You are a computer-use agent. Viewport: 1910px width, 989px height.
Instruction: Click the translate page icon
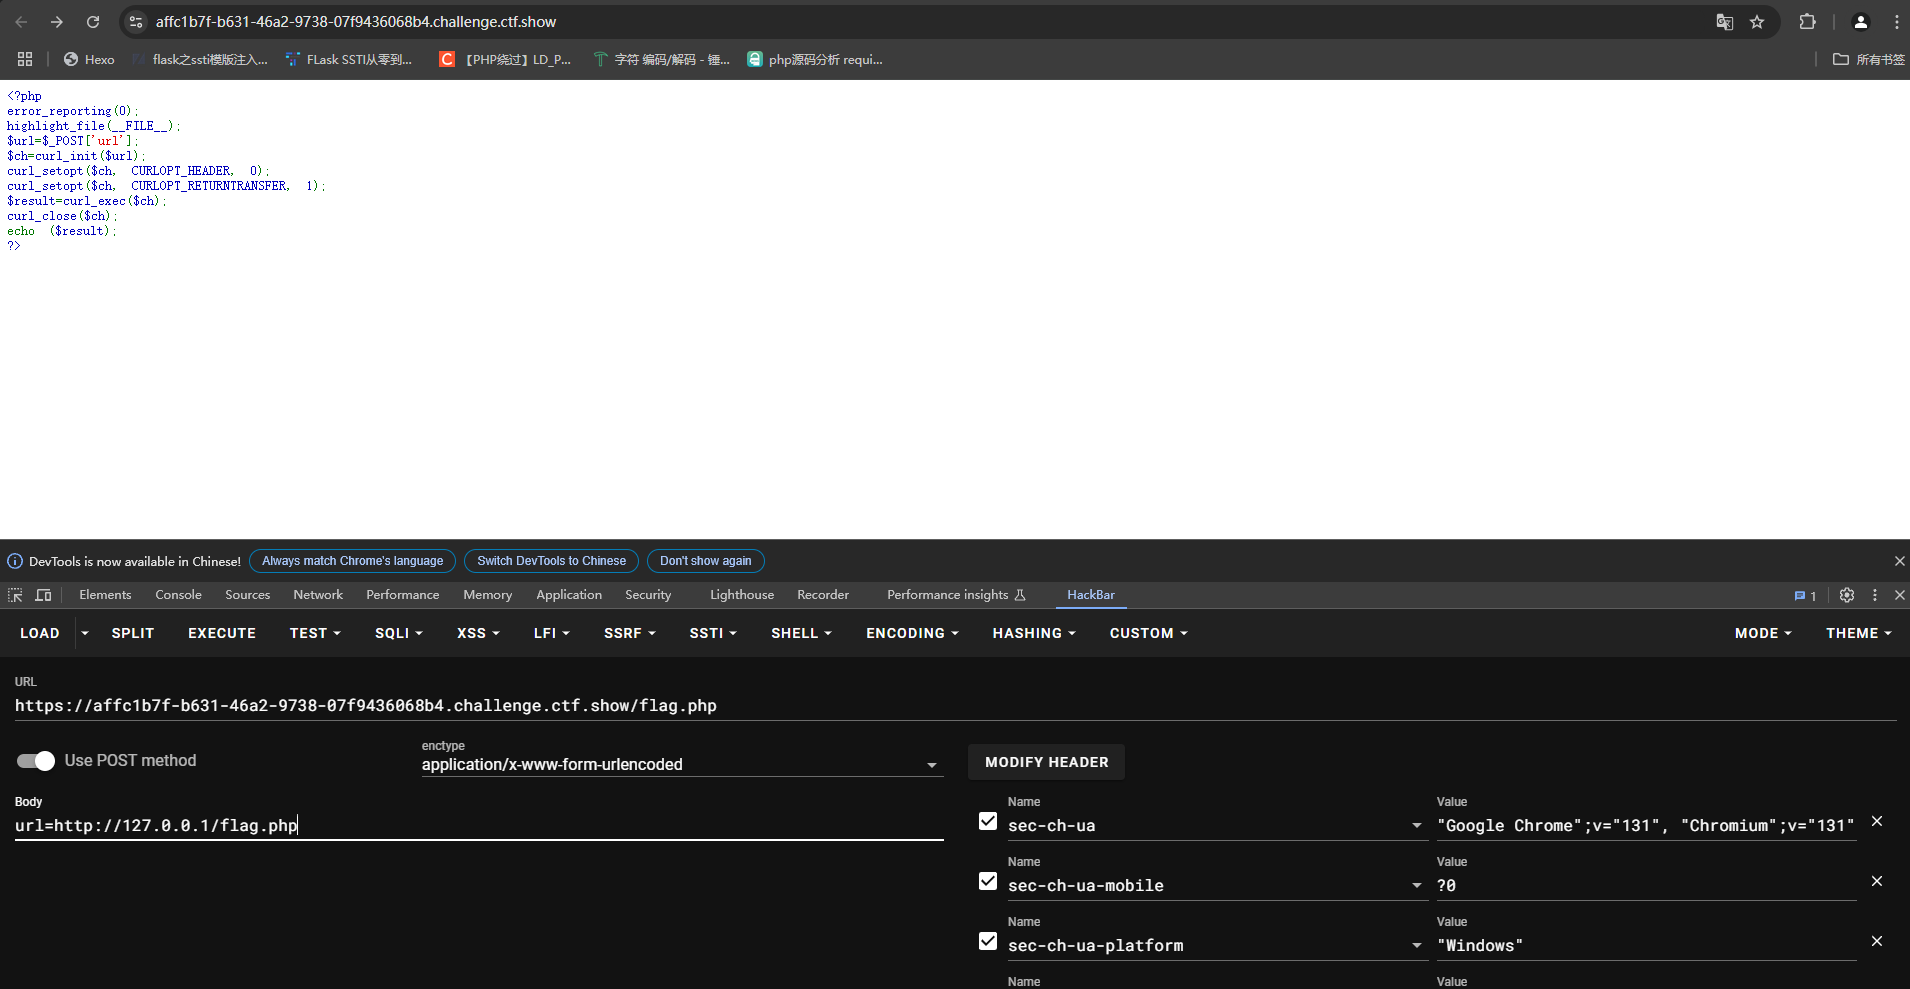(1724, 22)
